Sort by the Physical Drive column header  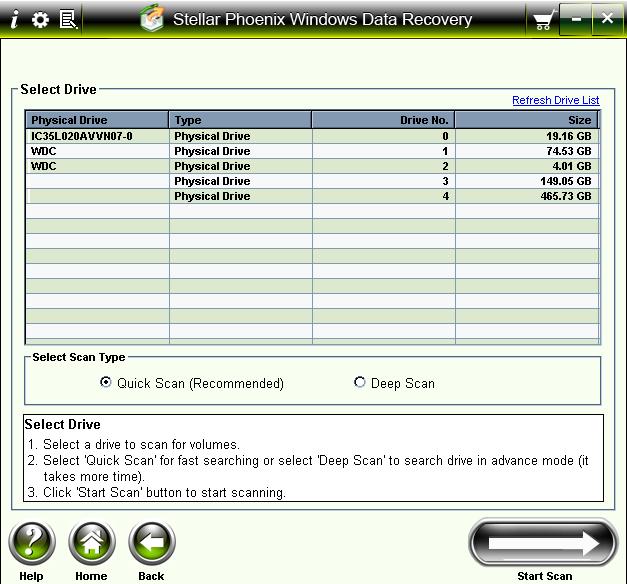click(x=98, y=120)
